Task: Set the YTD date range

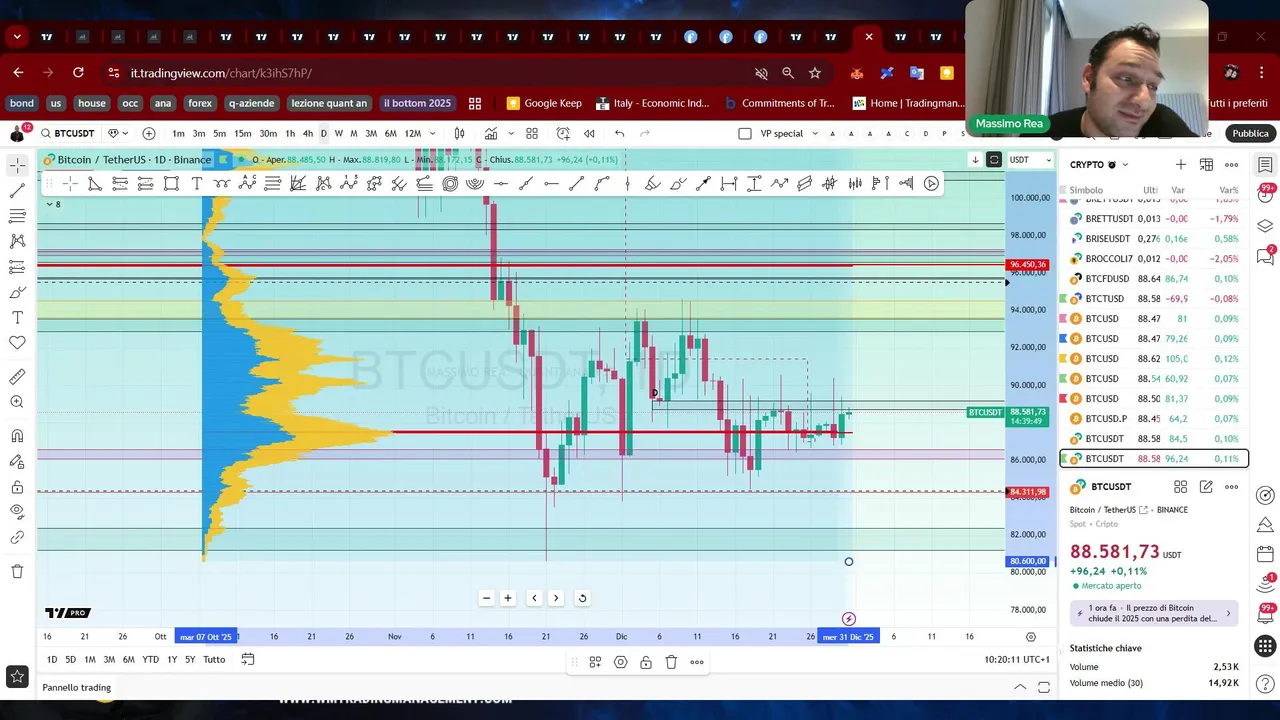Action: click(150, 659)
